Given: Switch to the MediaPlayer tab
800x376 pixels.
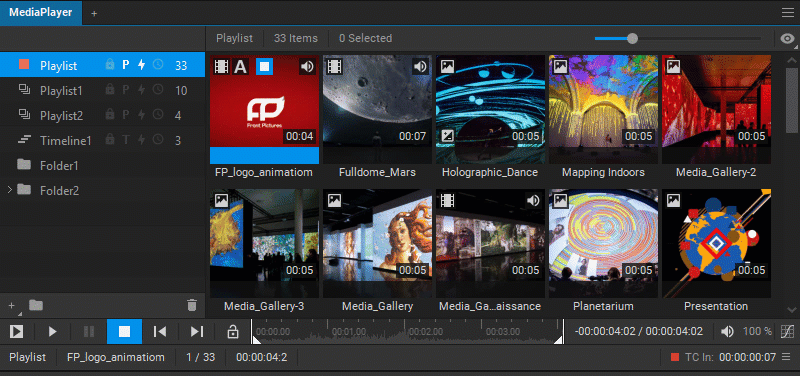Looking at the screenshot, I should (41, 12).
